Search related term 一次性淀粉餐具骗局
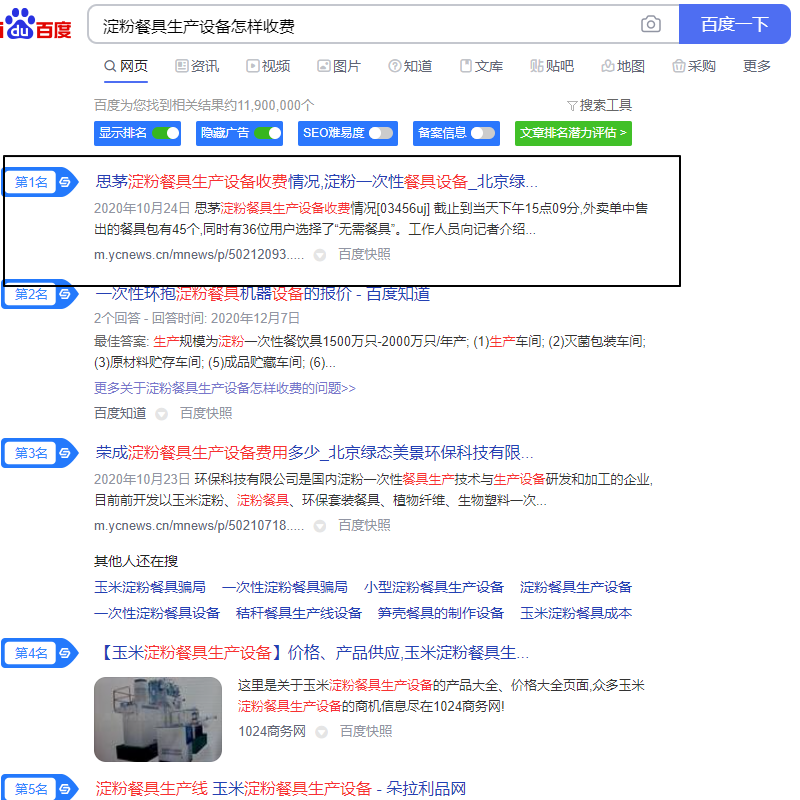 click(x=285, y=587)
